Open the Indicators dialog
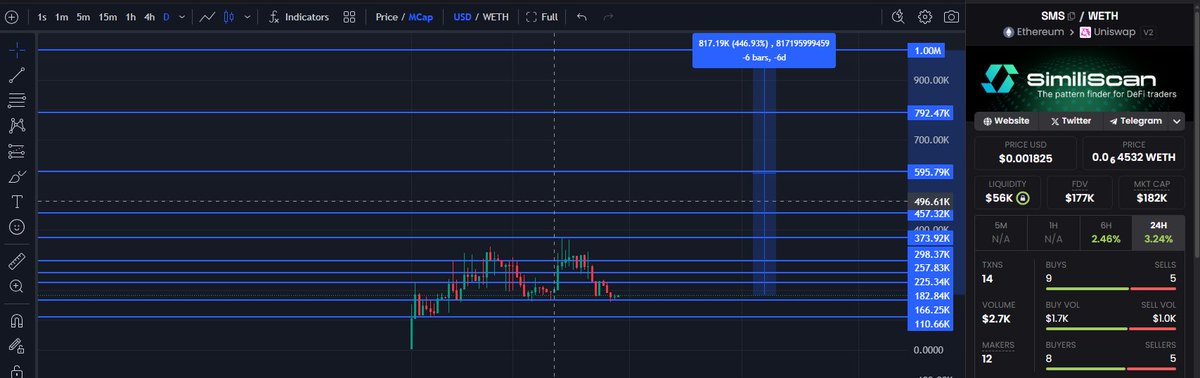The height and width of the screenshot is (378, 1200). [298, 17]
